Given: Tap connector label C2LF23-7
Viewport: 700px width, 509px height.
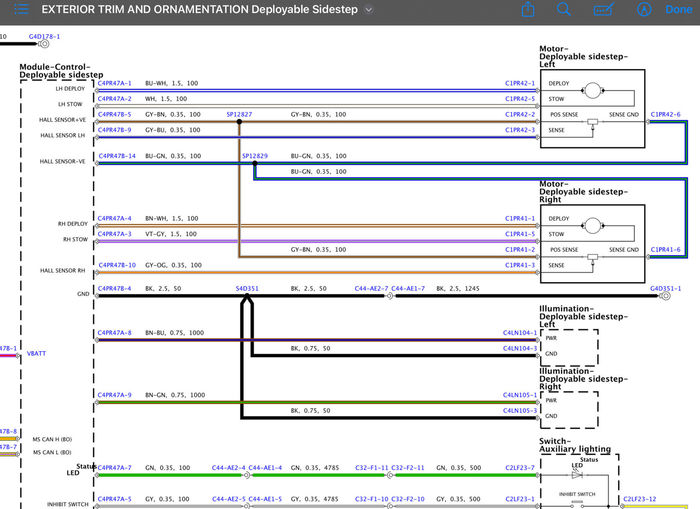Looking at the screenshot, I should coord(520,467).
